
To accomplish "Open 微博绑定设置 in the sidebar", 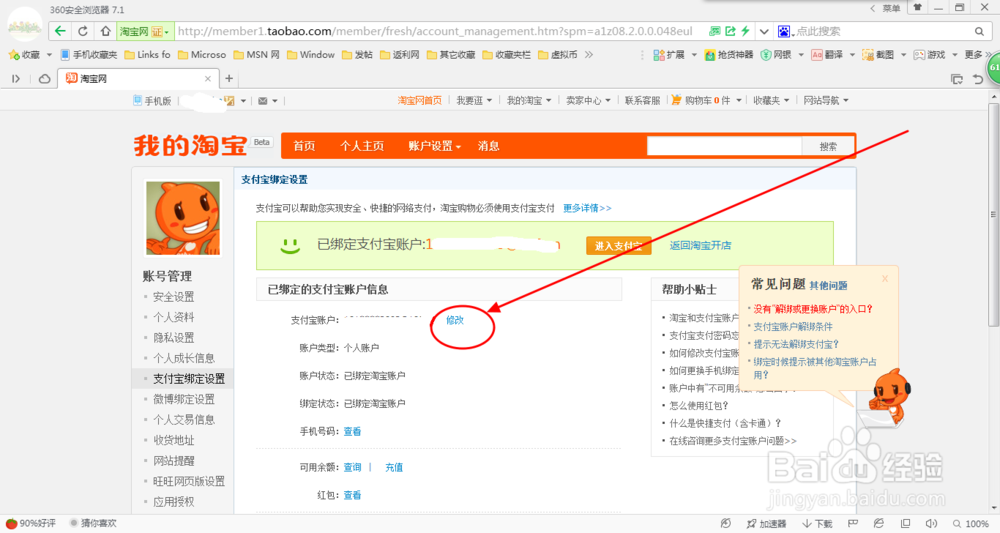I will point(184,399).
